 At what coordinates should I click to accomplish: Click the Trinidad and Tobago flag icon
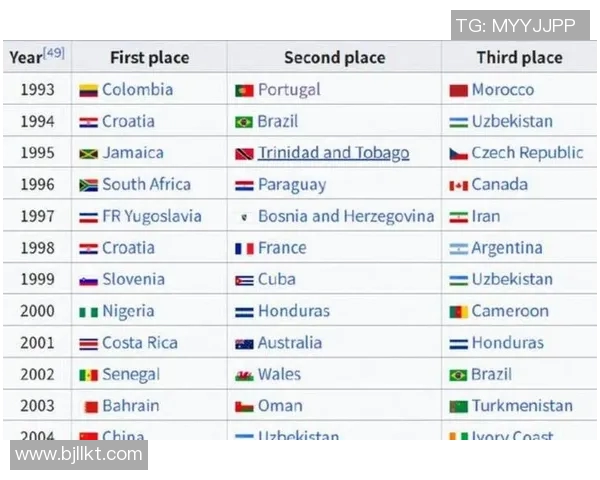click(244, 154)
